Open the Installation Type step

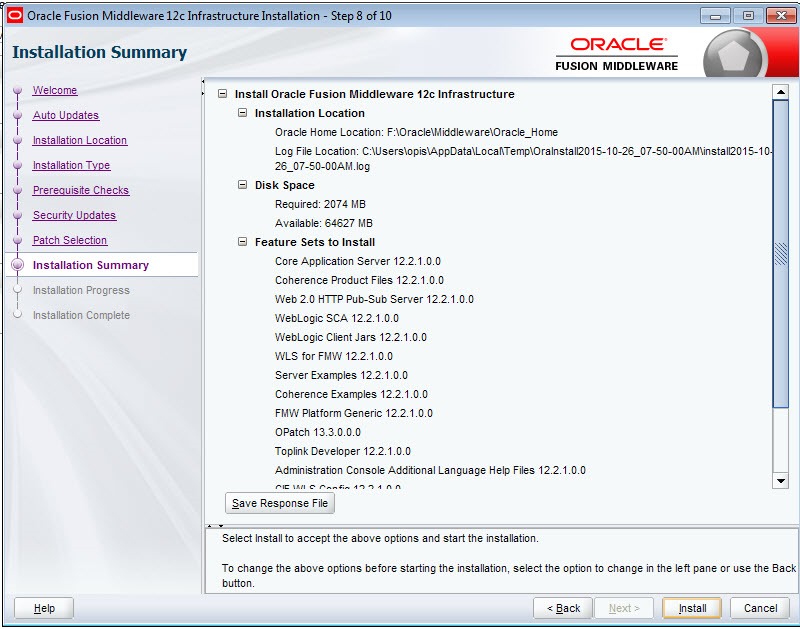click(71, 165)
